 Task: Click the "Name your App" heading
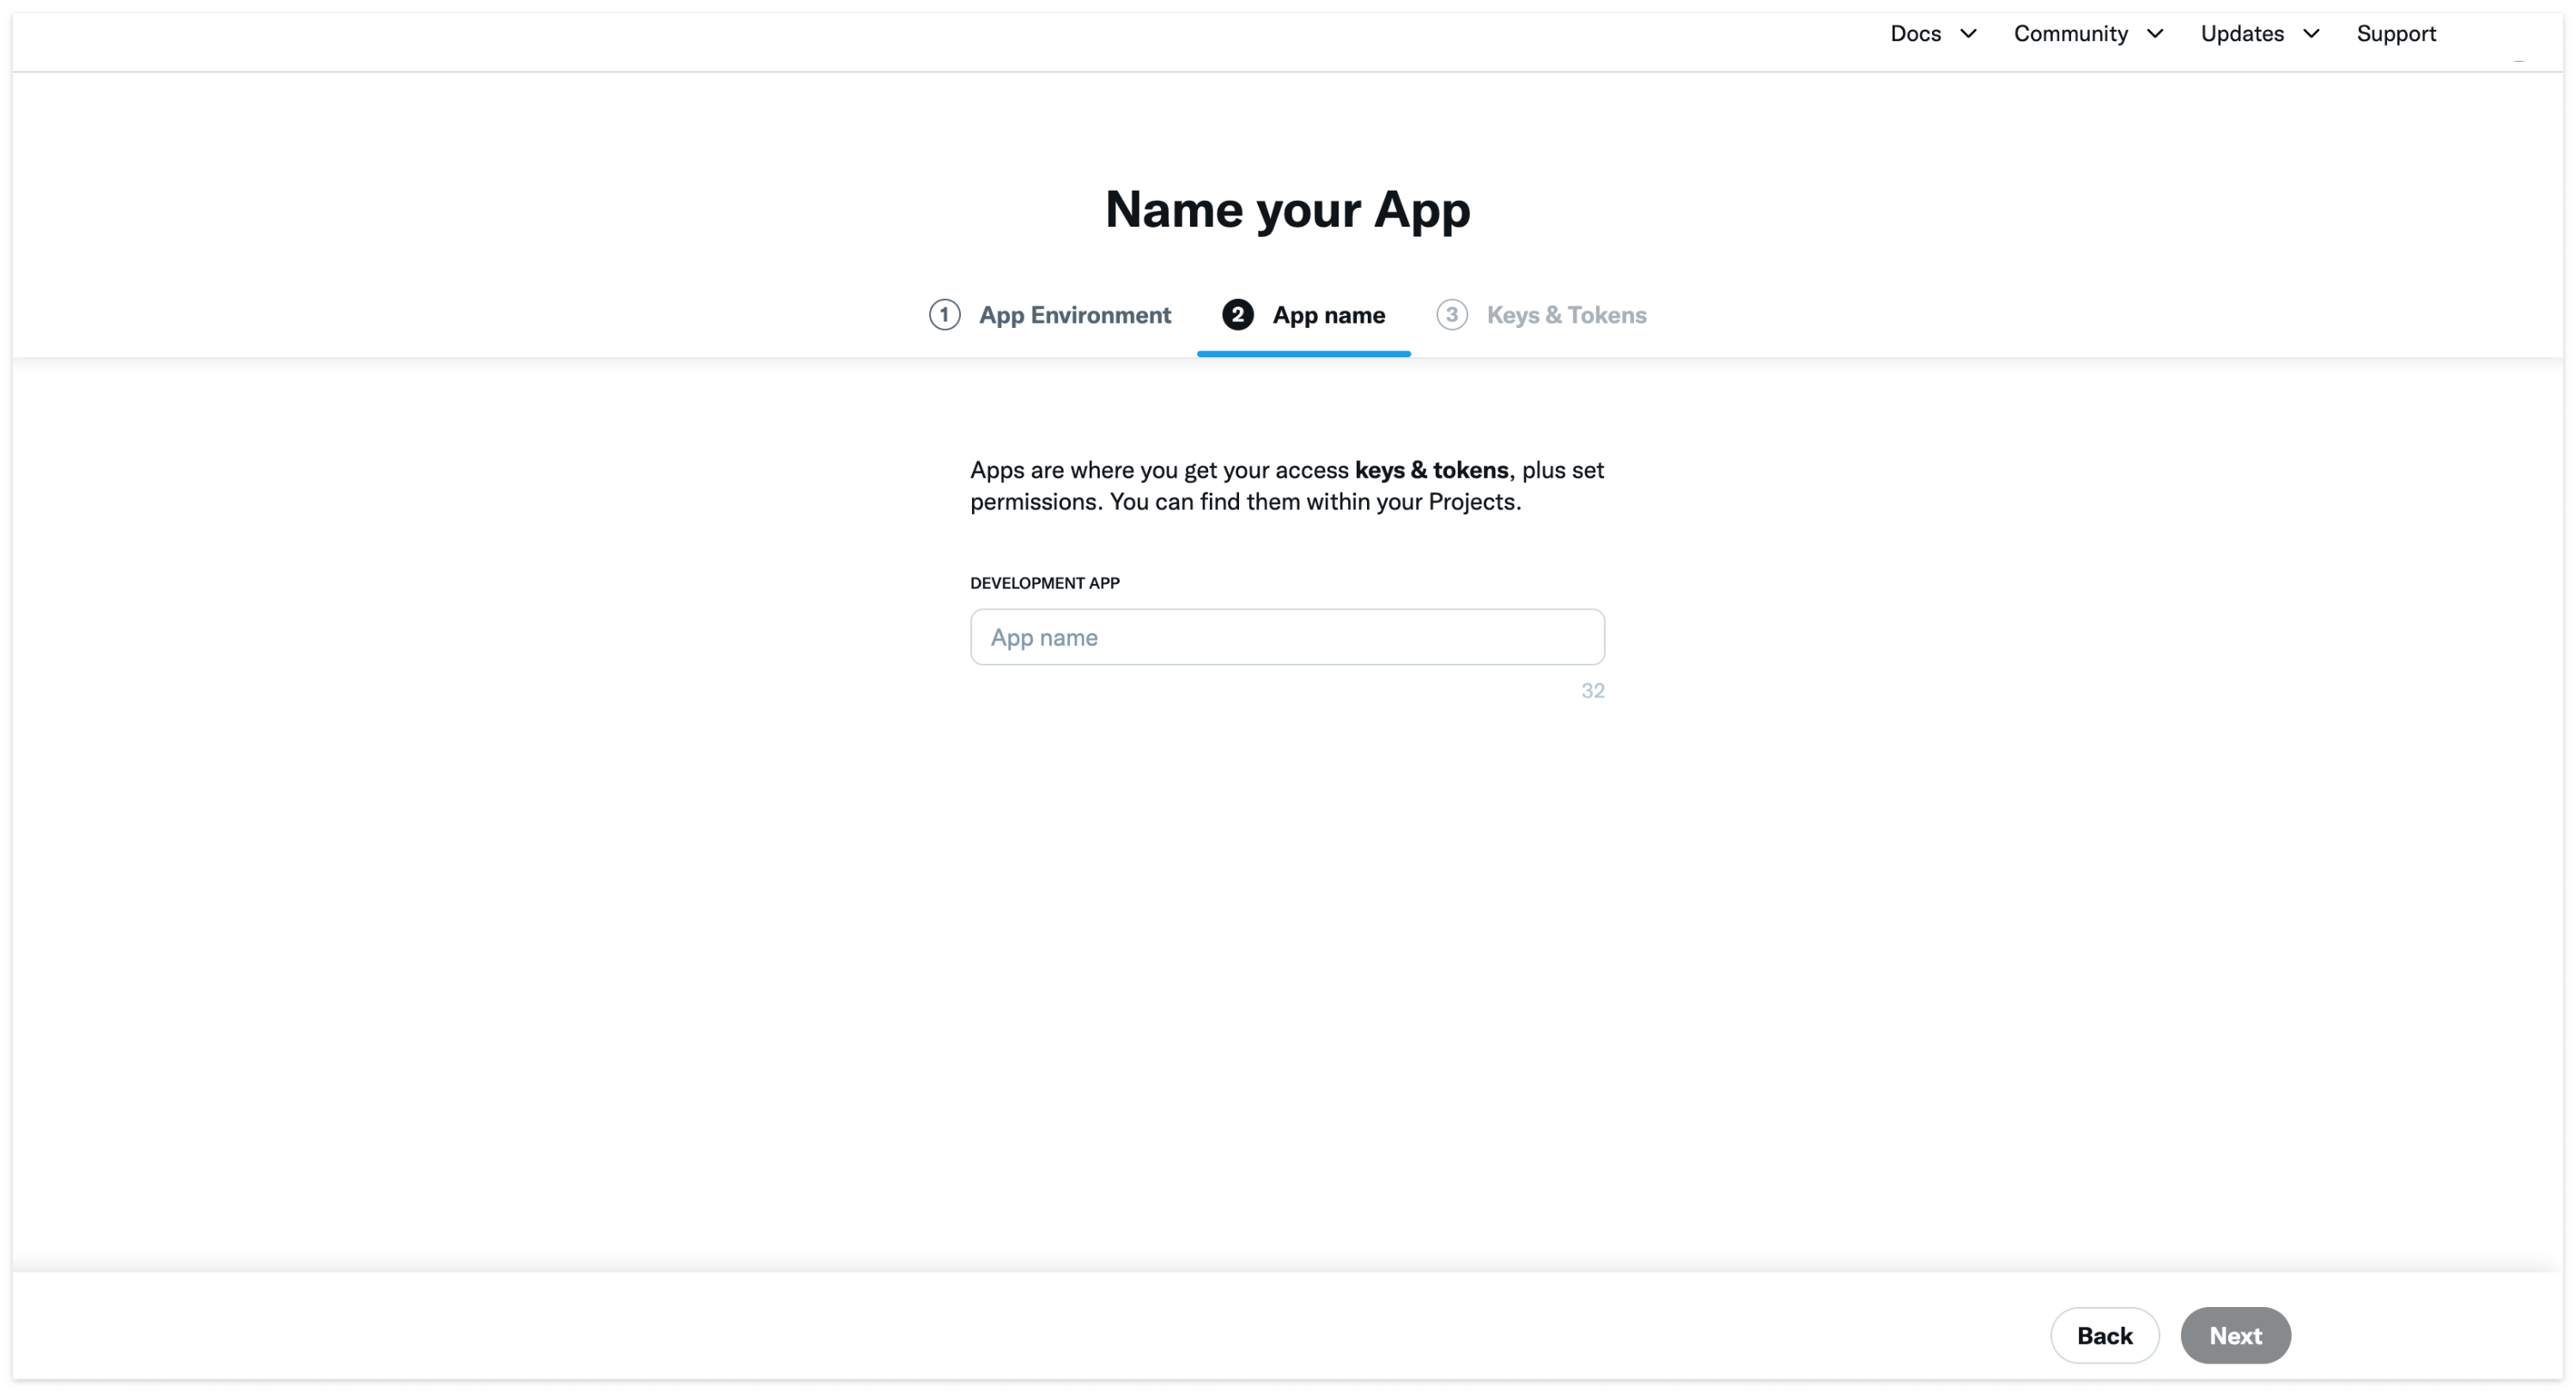pyautogui.click(x=1287, y=210)
